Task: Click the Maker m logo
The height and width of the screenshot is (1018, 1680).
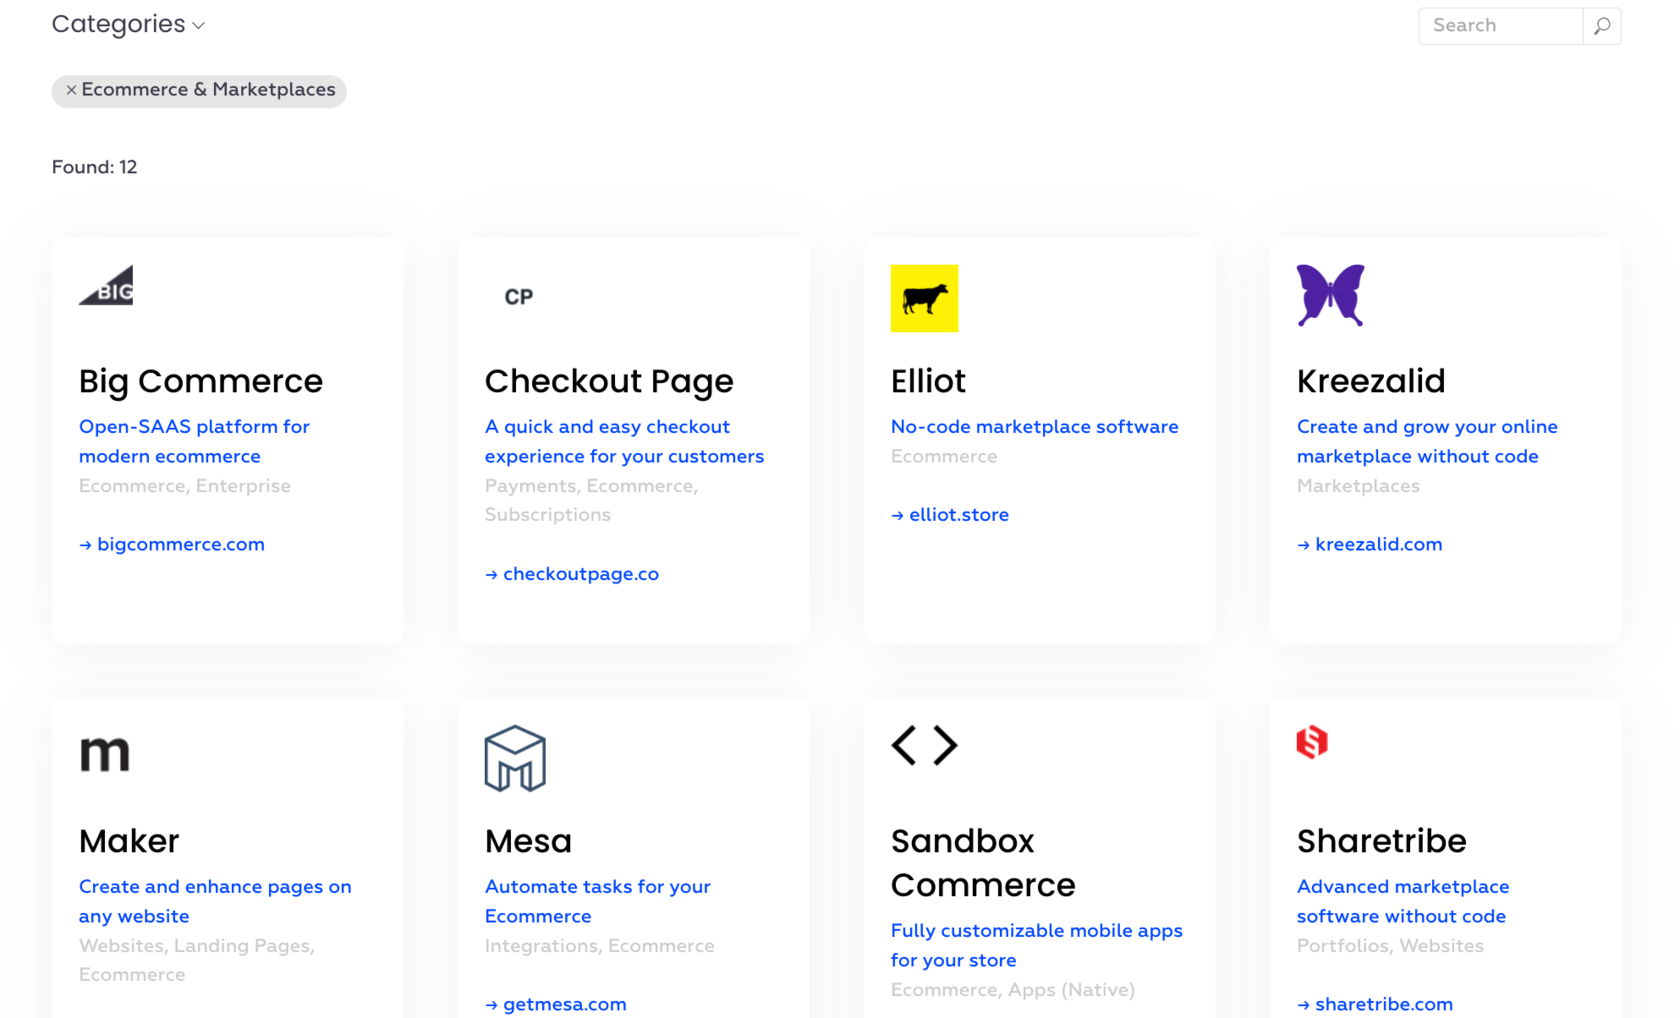Action: 105,753
